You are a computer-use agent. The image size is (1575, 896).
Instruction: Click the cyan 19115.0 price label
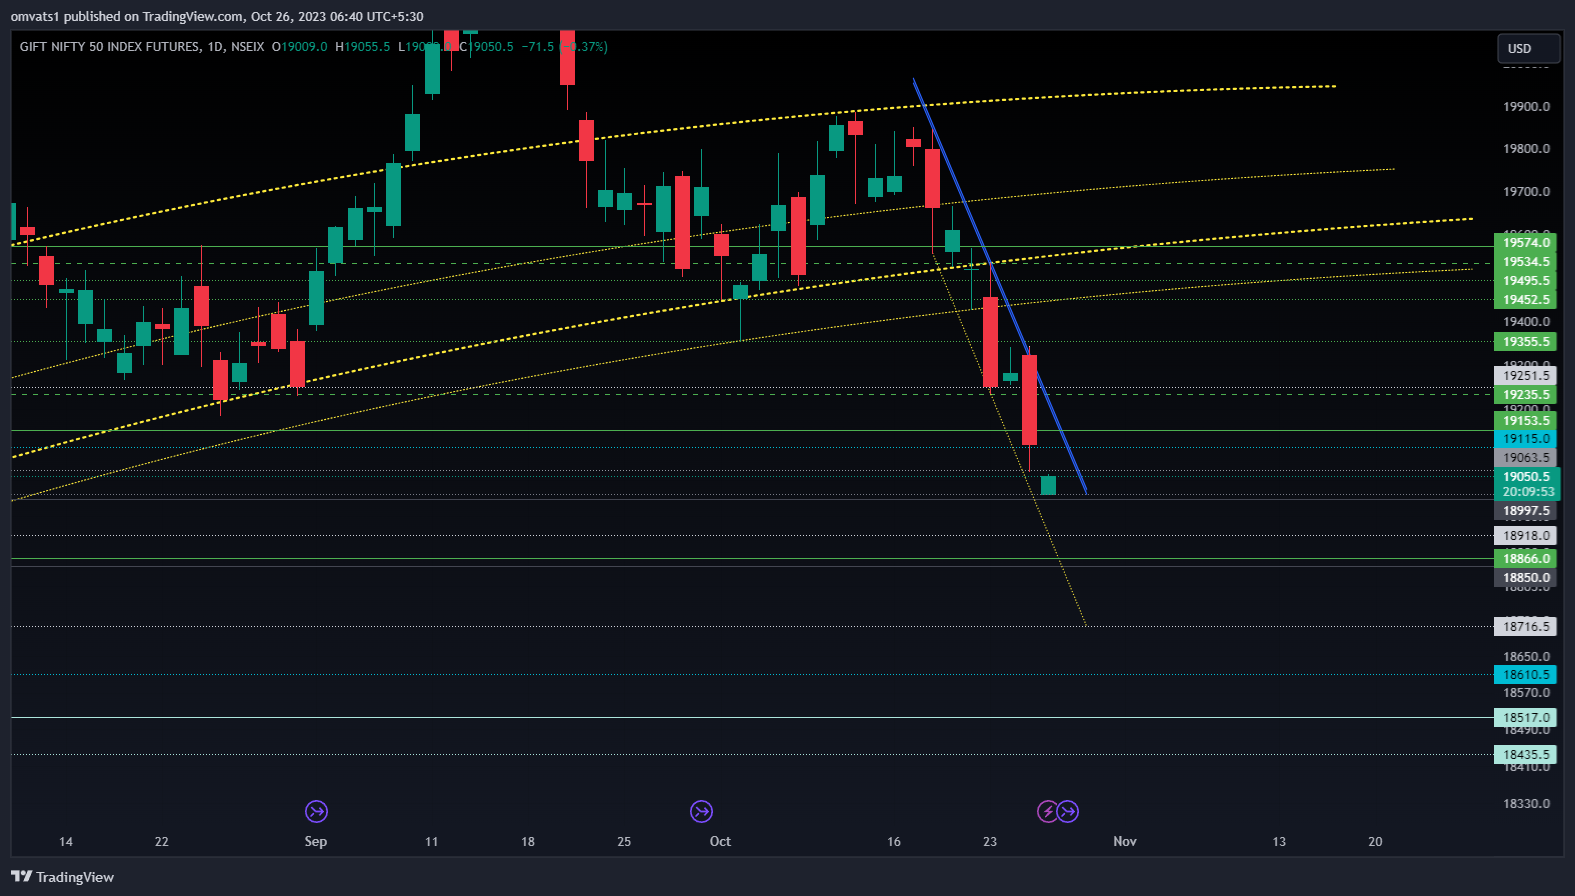pos(1526,439)
